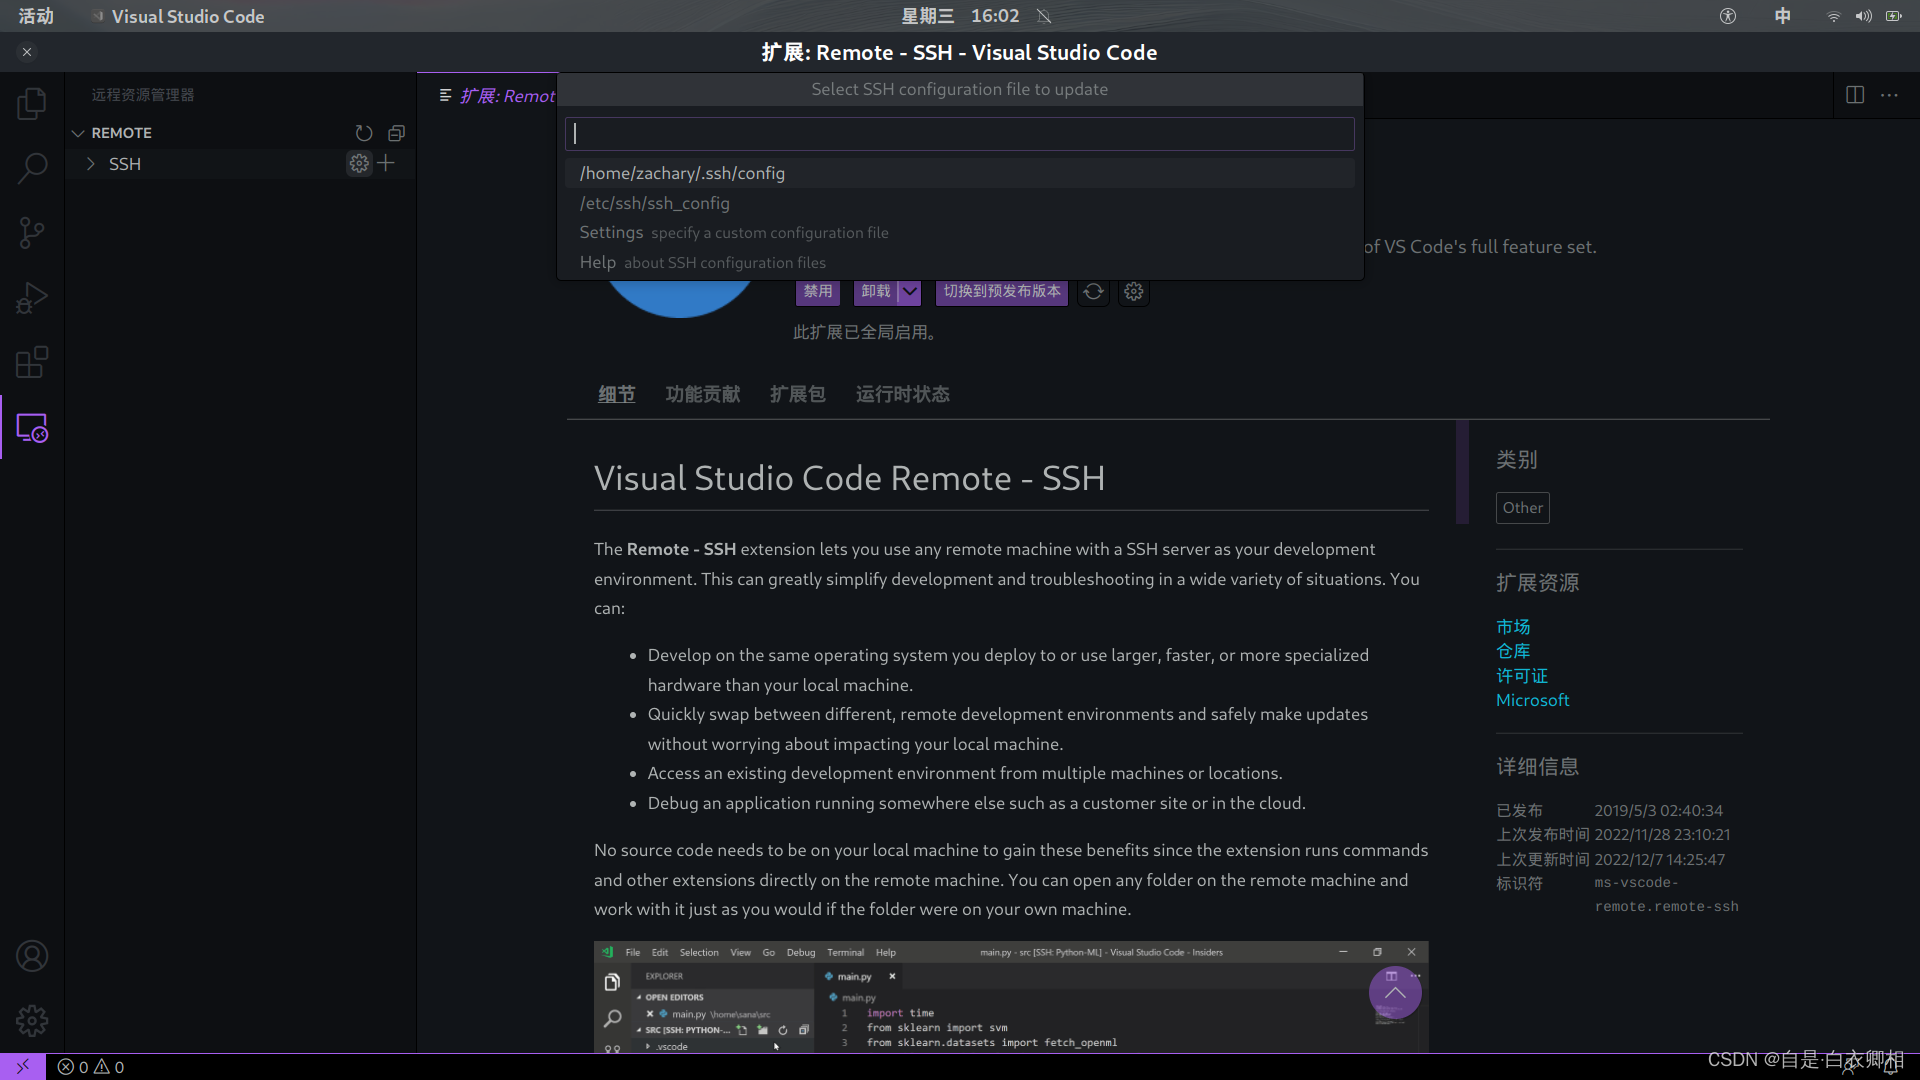
Task: Open the Accounts menu icon
Action: tap(32, 956)
